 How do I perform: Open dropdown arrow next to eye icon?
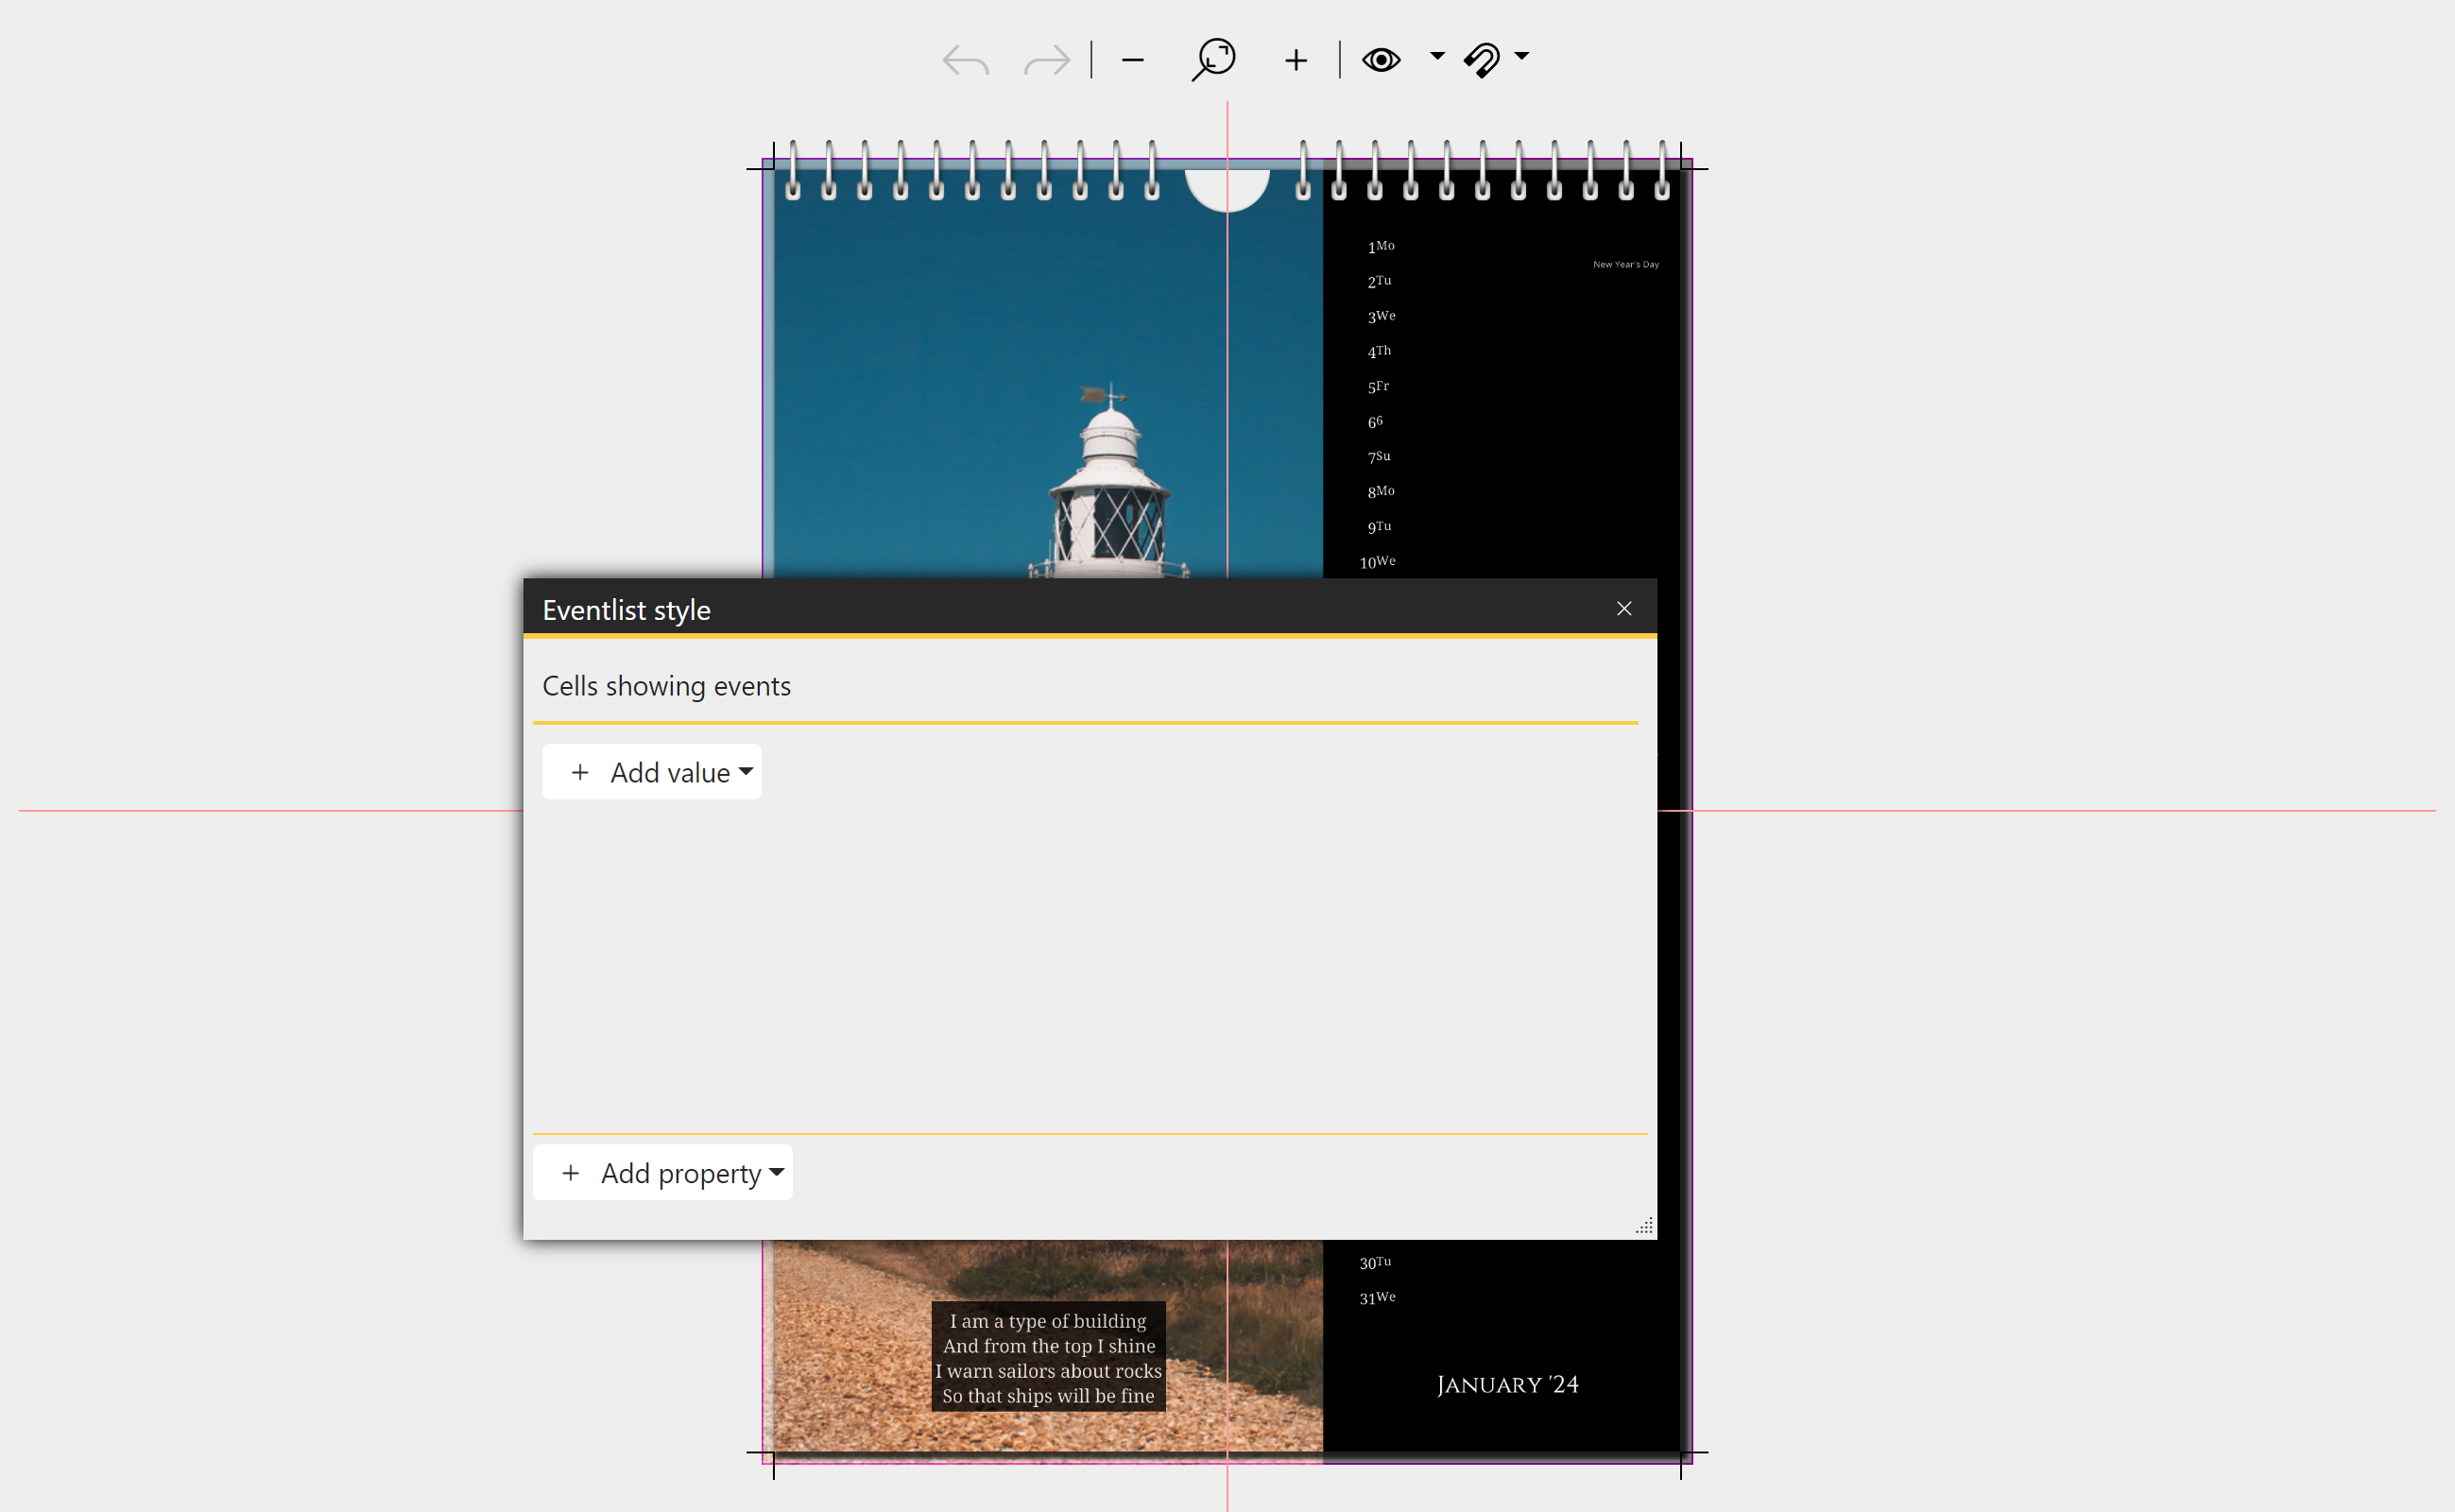coord(1437,56)
